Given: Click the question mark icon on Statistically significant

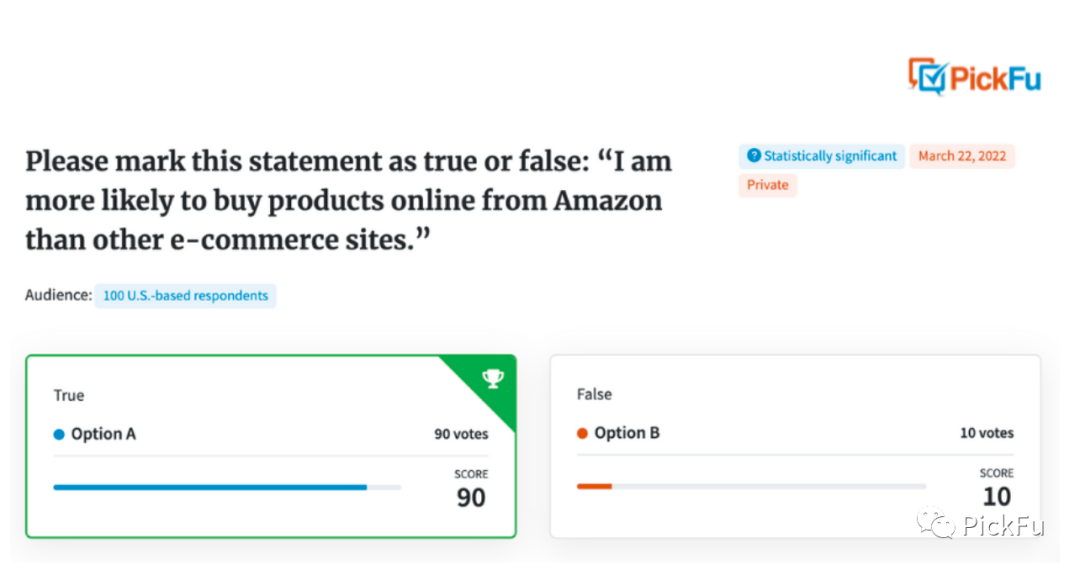Looking at the screenshot, I should pyautogui.click(x=754, y=156).
